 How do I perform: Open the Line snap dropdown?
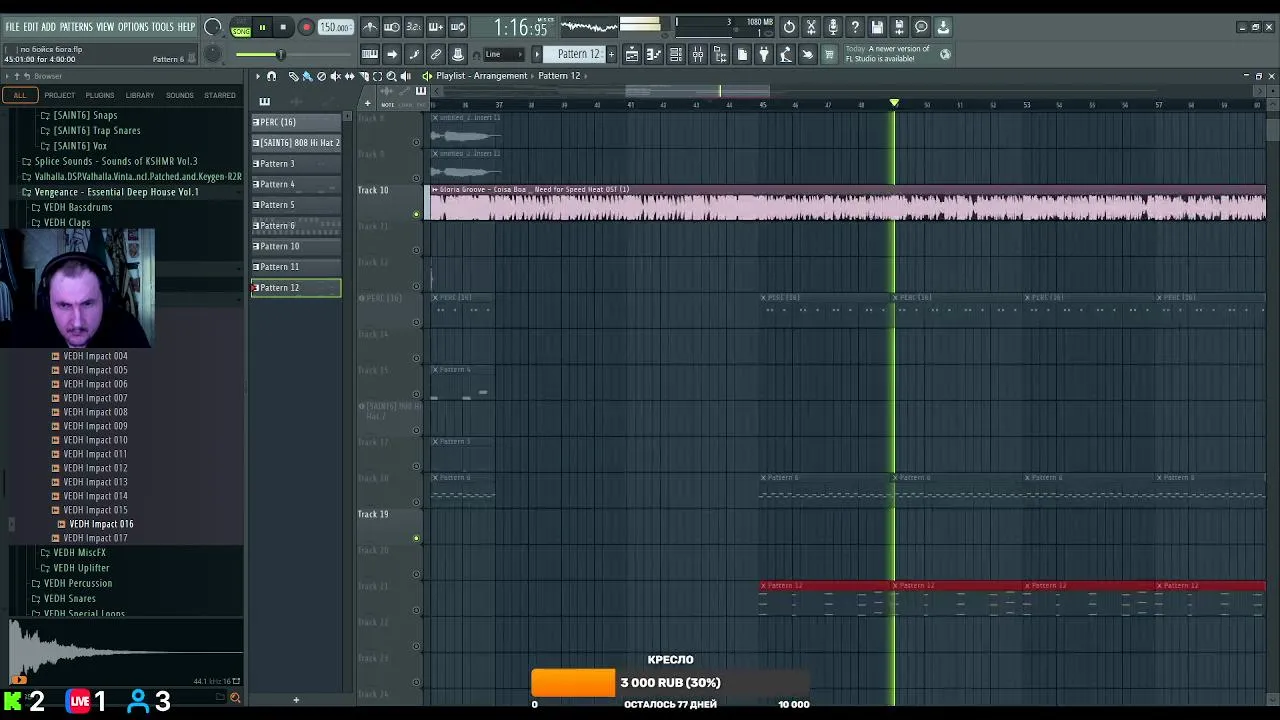coord(503,54)
